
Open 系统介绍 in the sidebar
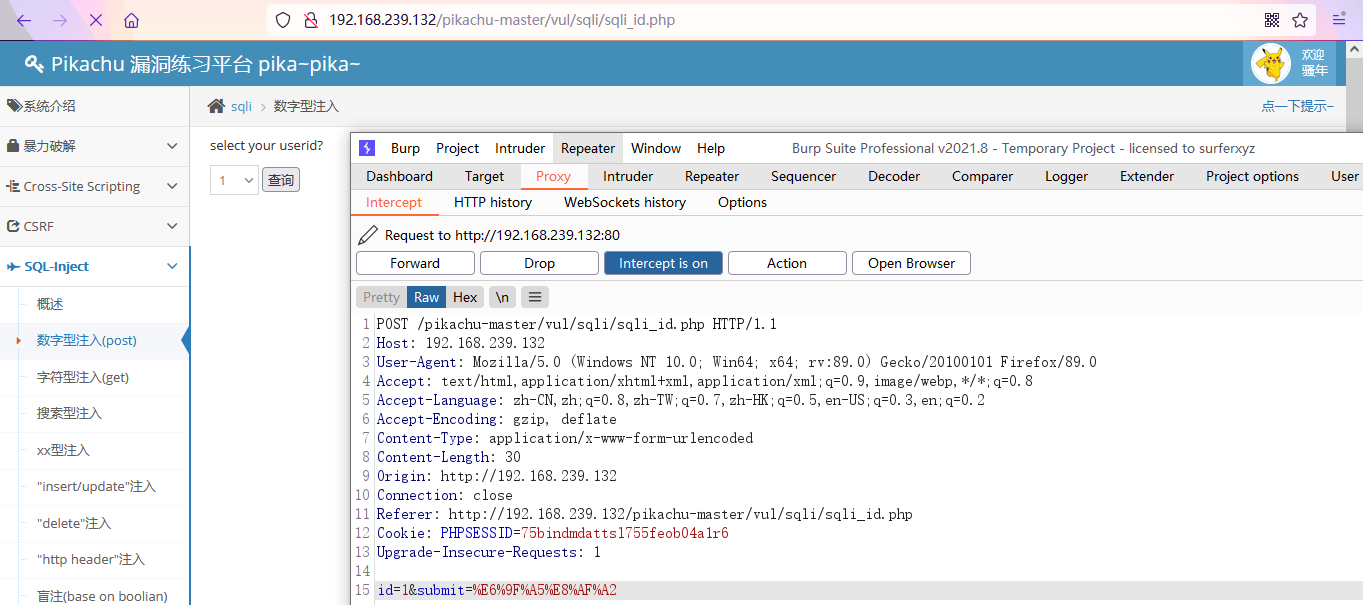pos(94,106)
